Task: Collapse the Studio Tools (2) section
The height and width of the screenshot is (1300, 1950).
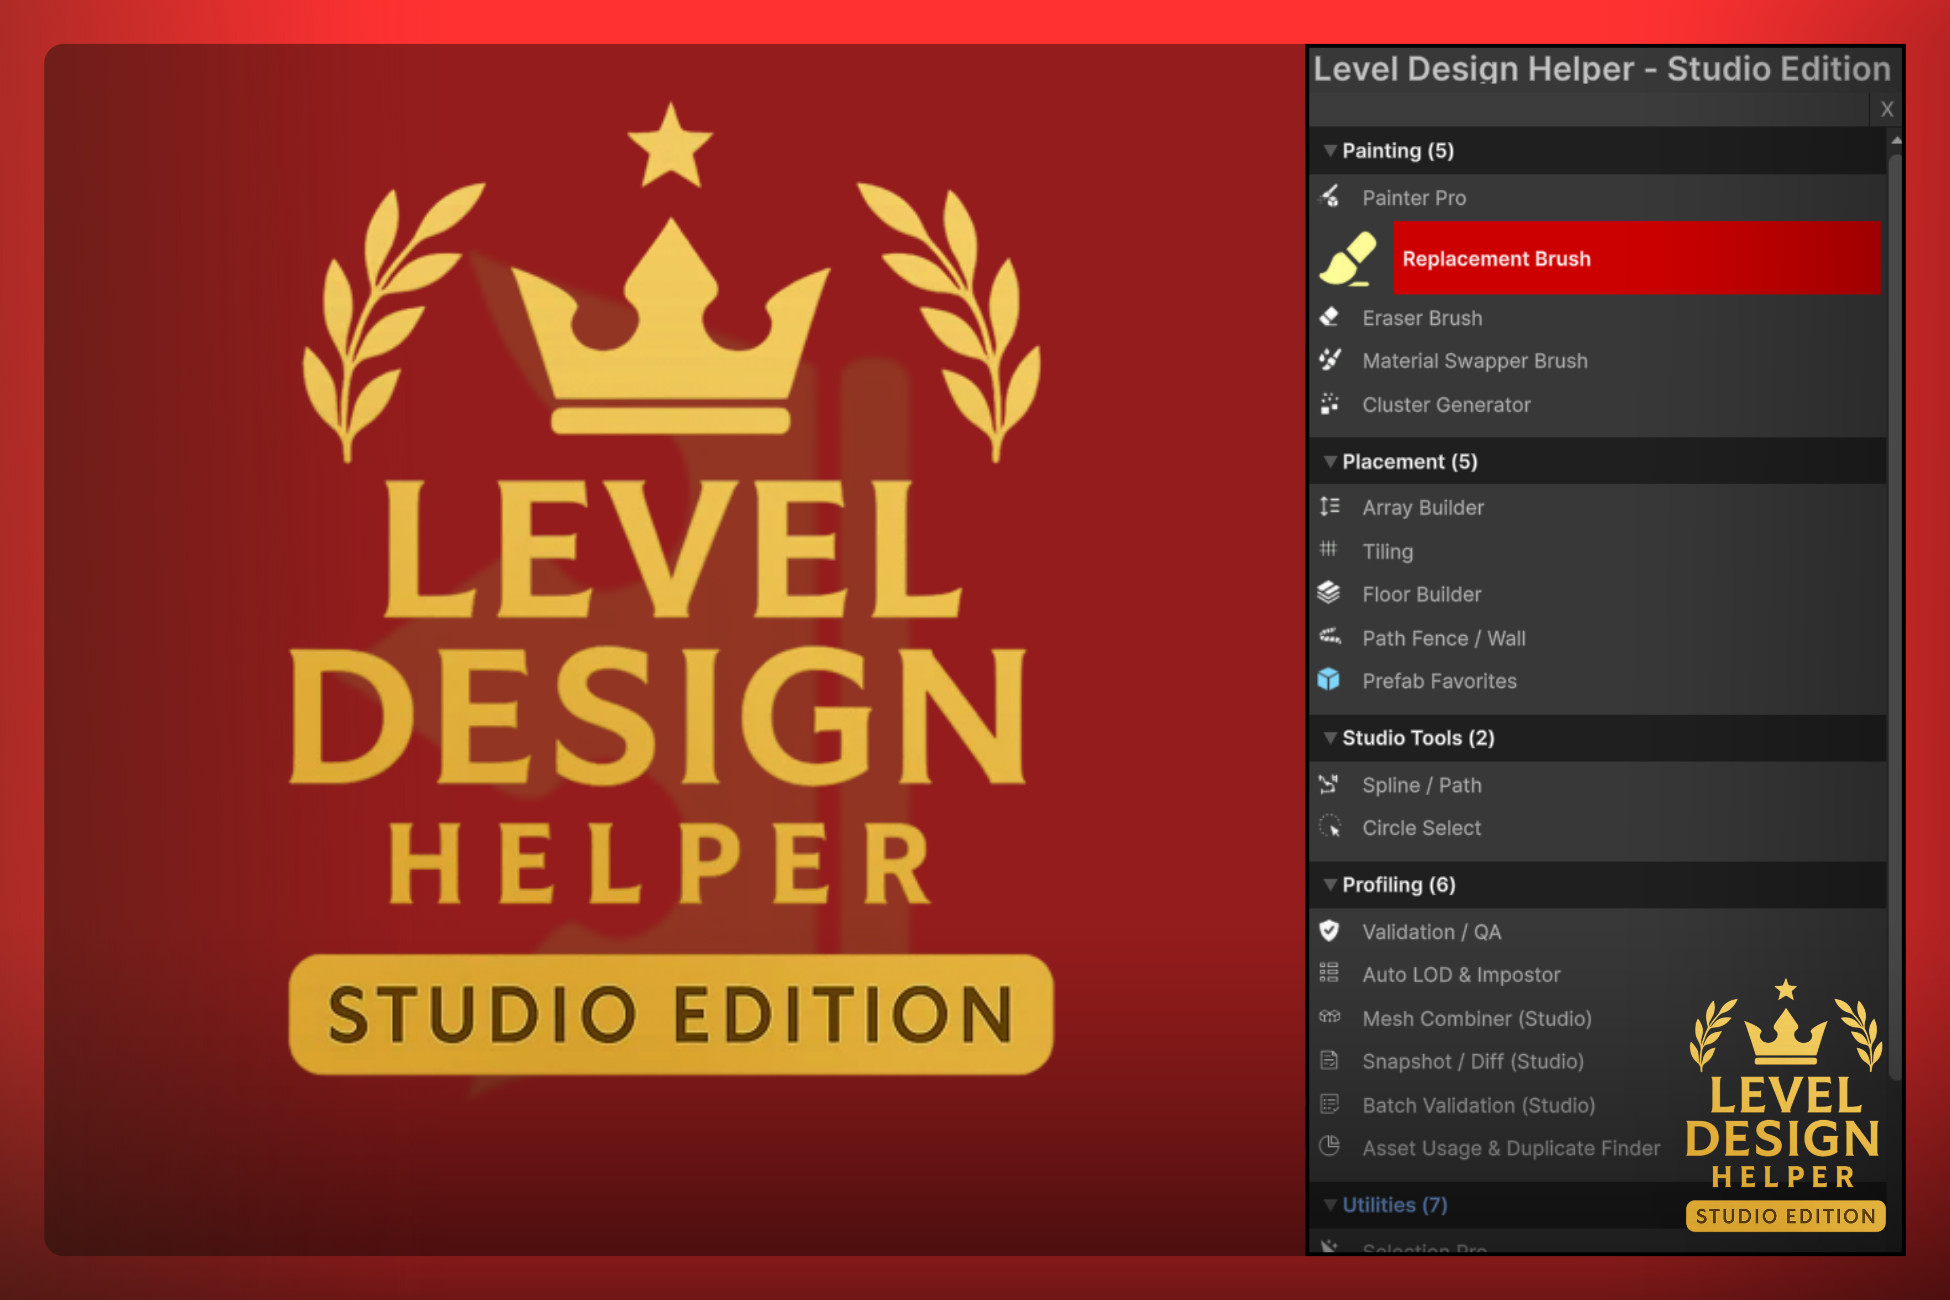Action: (1330, 738)
